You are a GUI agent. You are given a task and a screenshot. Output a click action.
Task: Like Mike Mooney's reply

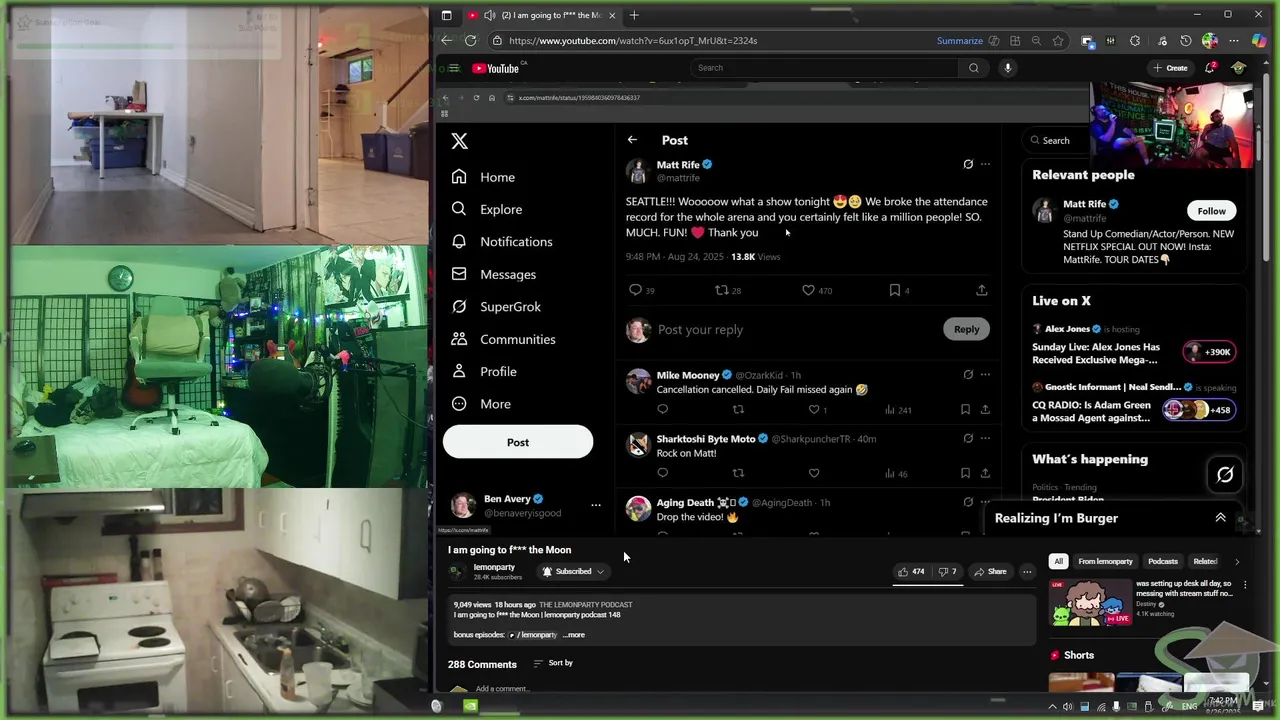(x=813, y=409)
